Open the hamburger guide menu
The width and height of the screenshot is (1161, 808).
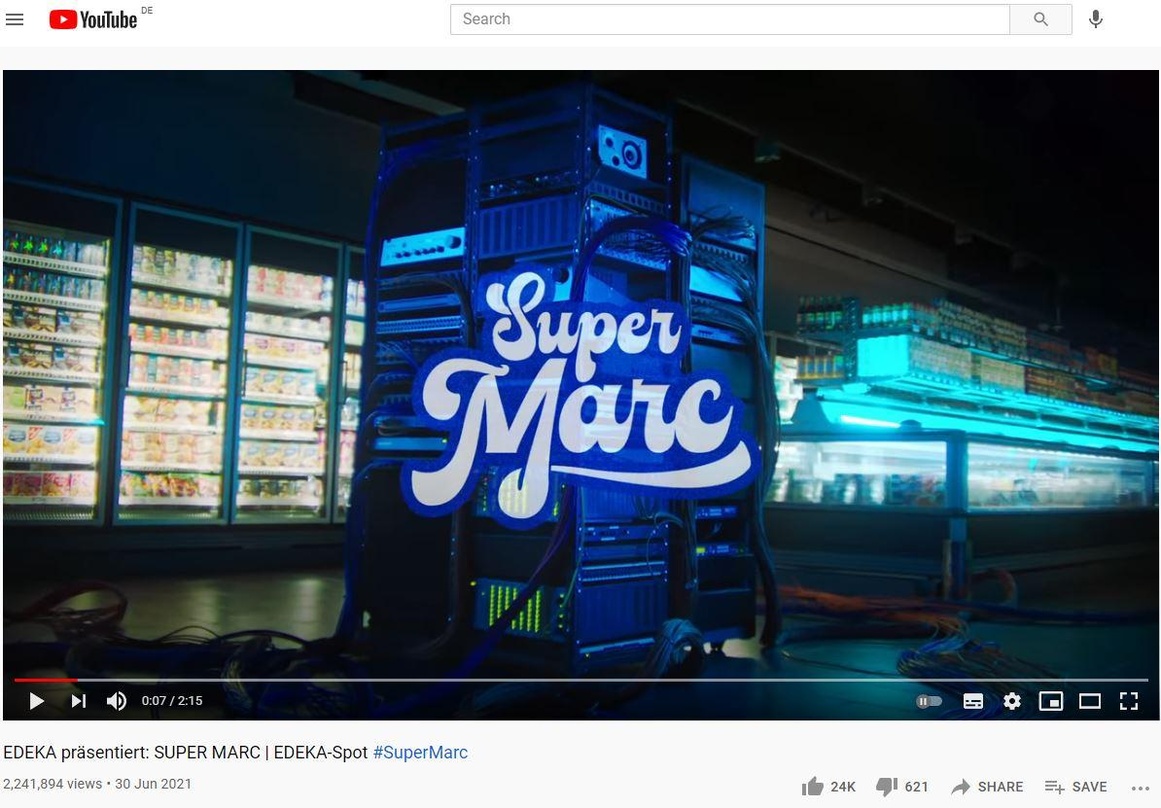click(15, 19)
